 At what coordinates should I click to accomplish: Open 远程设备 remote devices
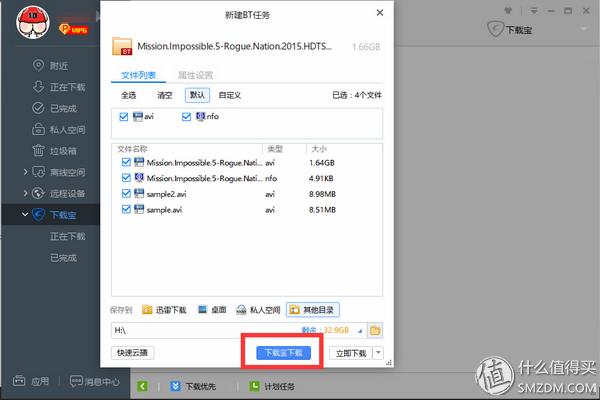(x=59, y=193)
